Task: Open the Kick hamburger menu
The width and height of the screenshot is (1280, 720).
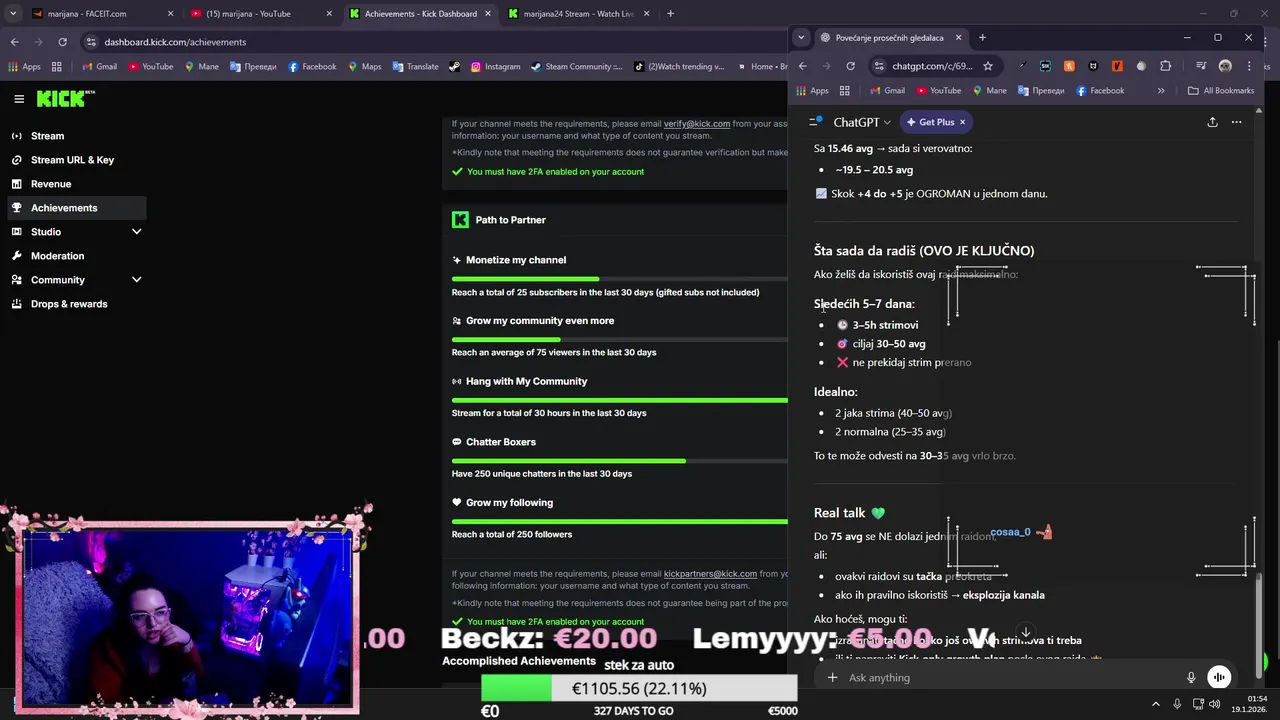Action: coord(19,99)
